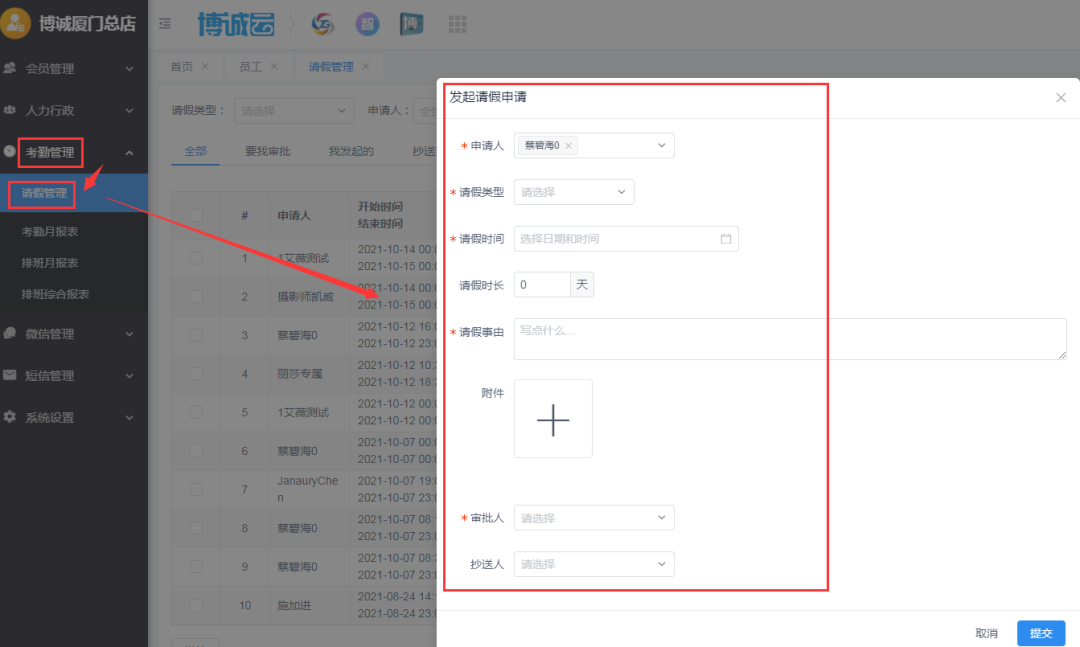1080x647 pixels.
Task: Open the app grid icon in top bar
Action: point(457,23)
